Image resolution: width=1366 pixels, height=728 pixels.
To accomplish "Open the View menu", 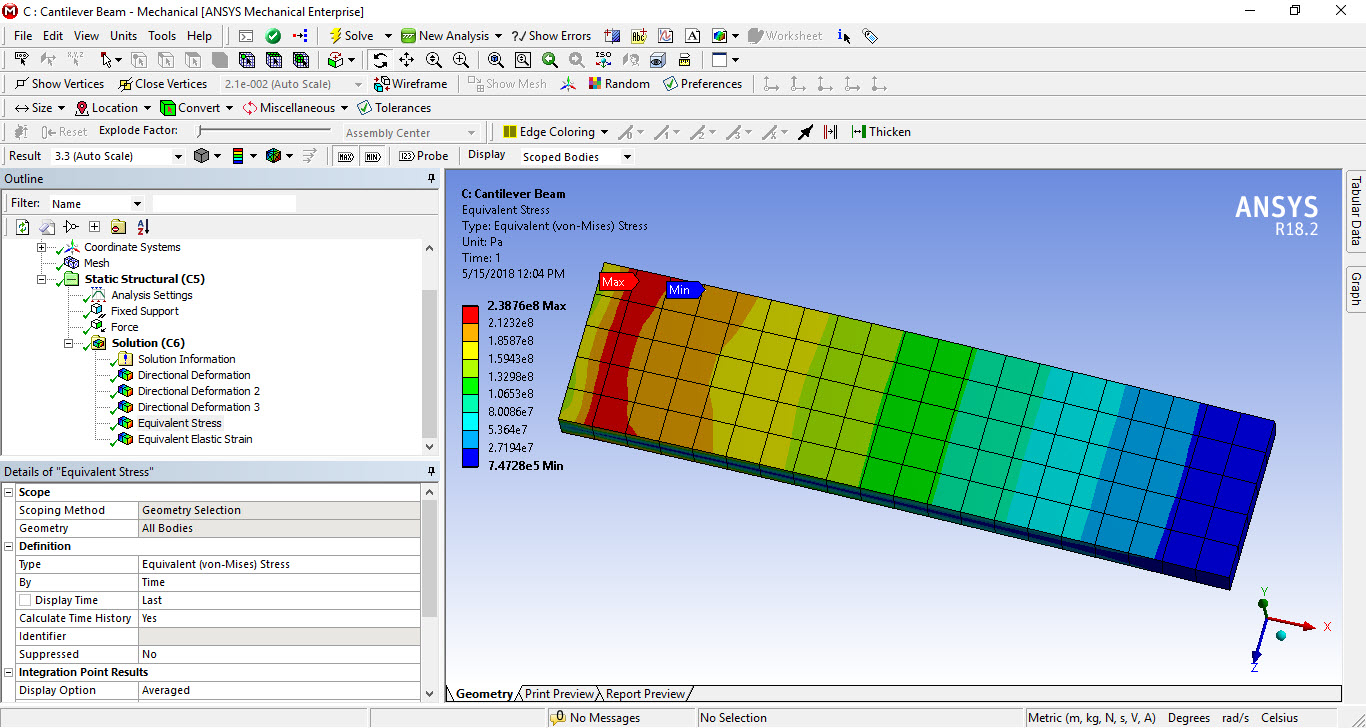I will (x=87, y=36).
